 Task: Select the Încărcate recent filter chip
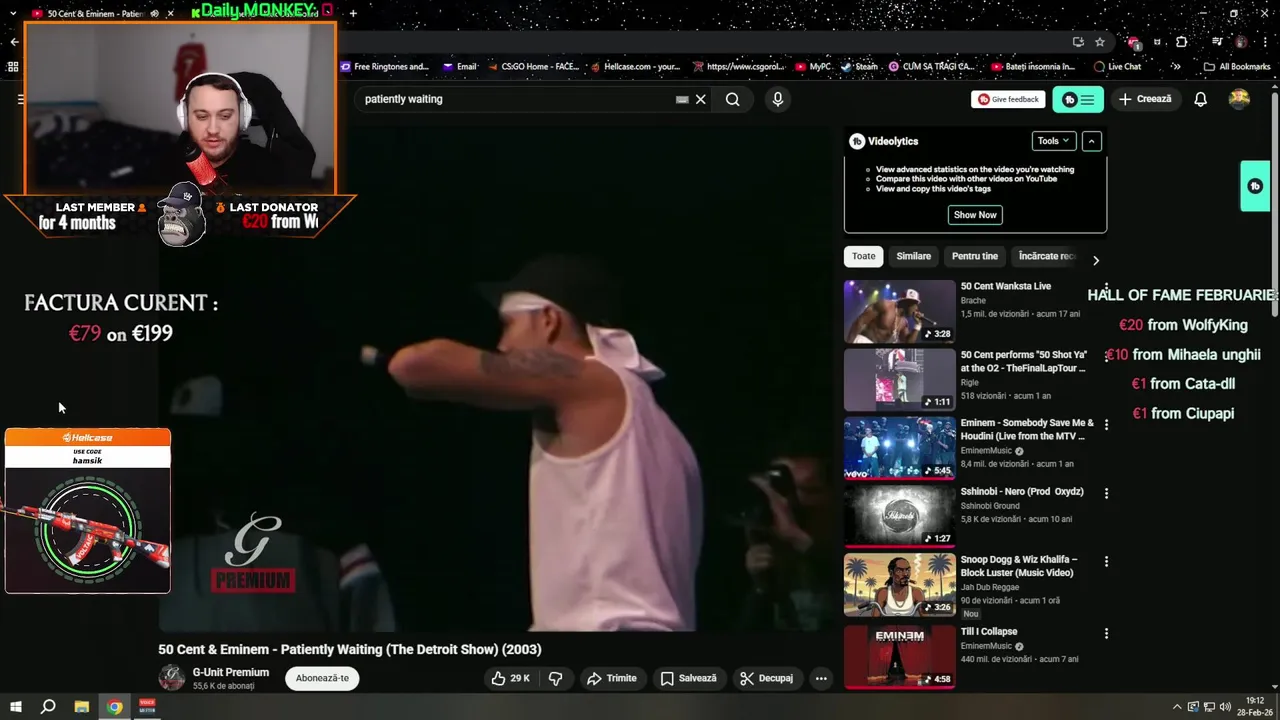pos(1046,256)
